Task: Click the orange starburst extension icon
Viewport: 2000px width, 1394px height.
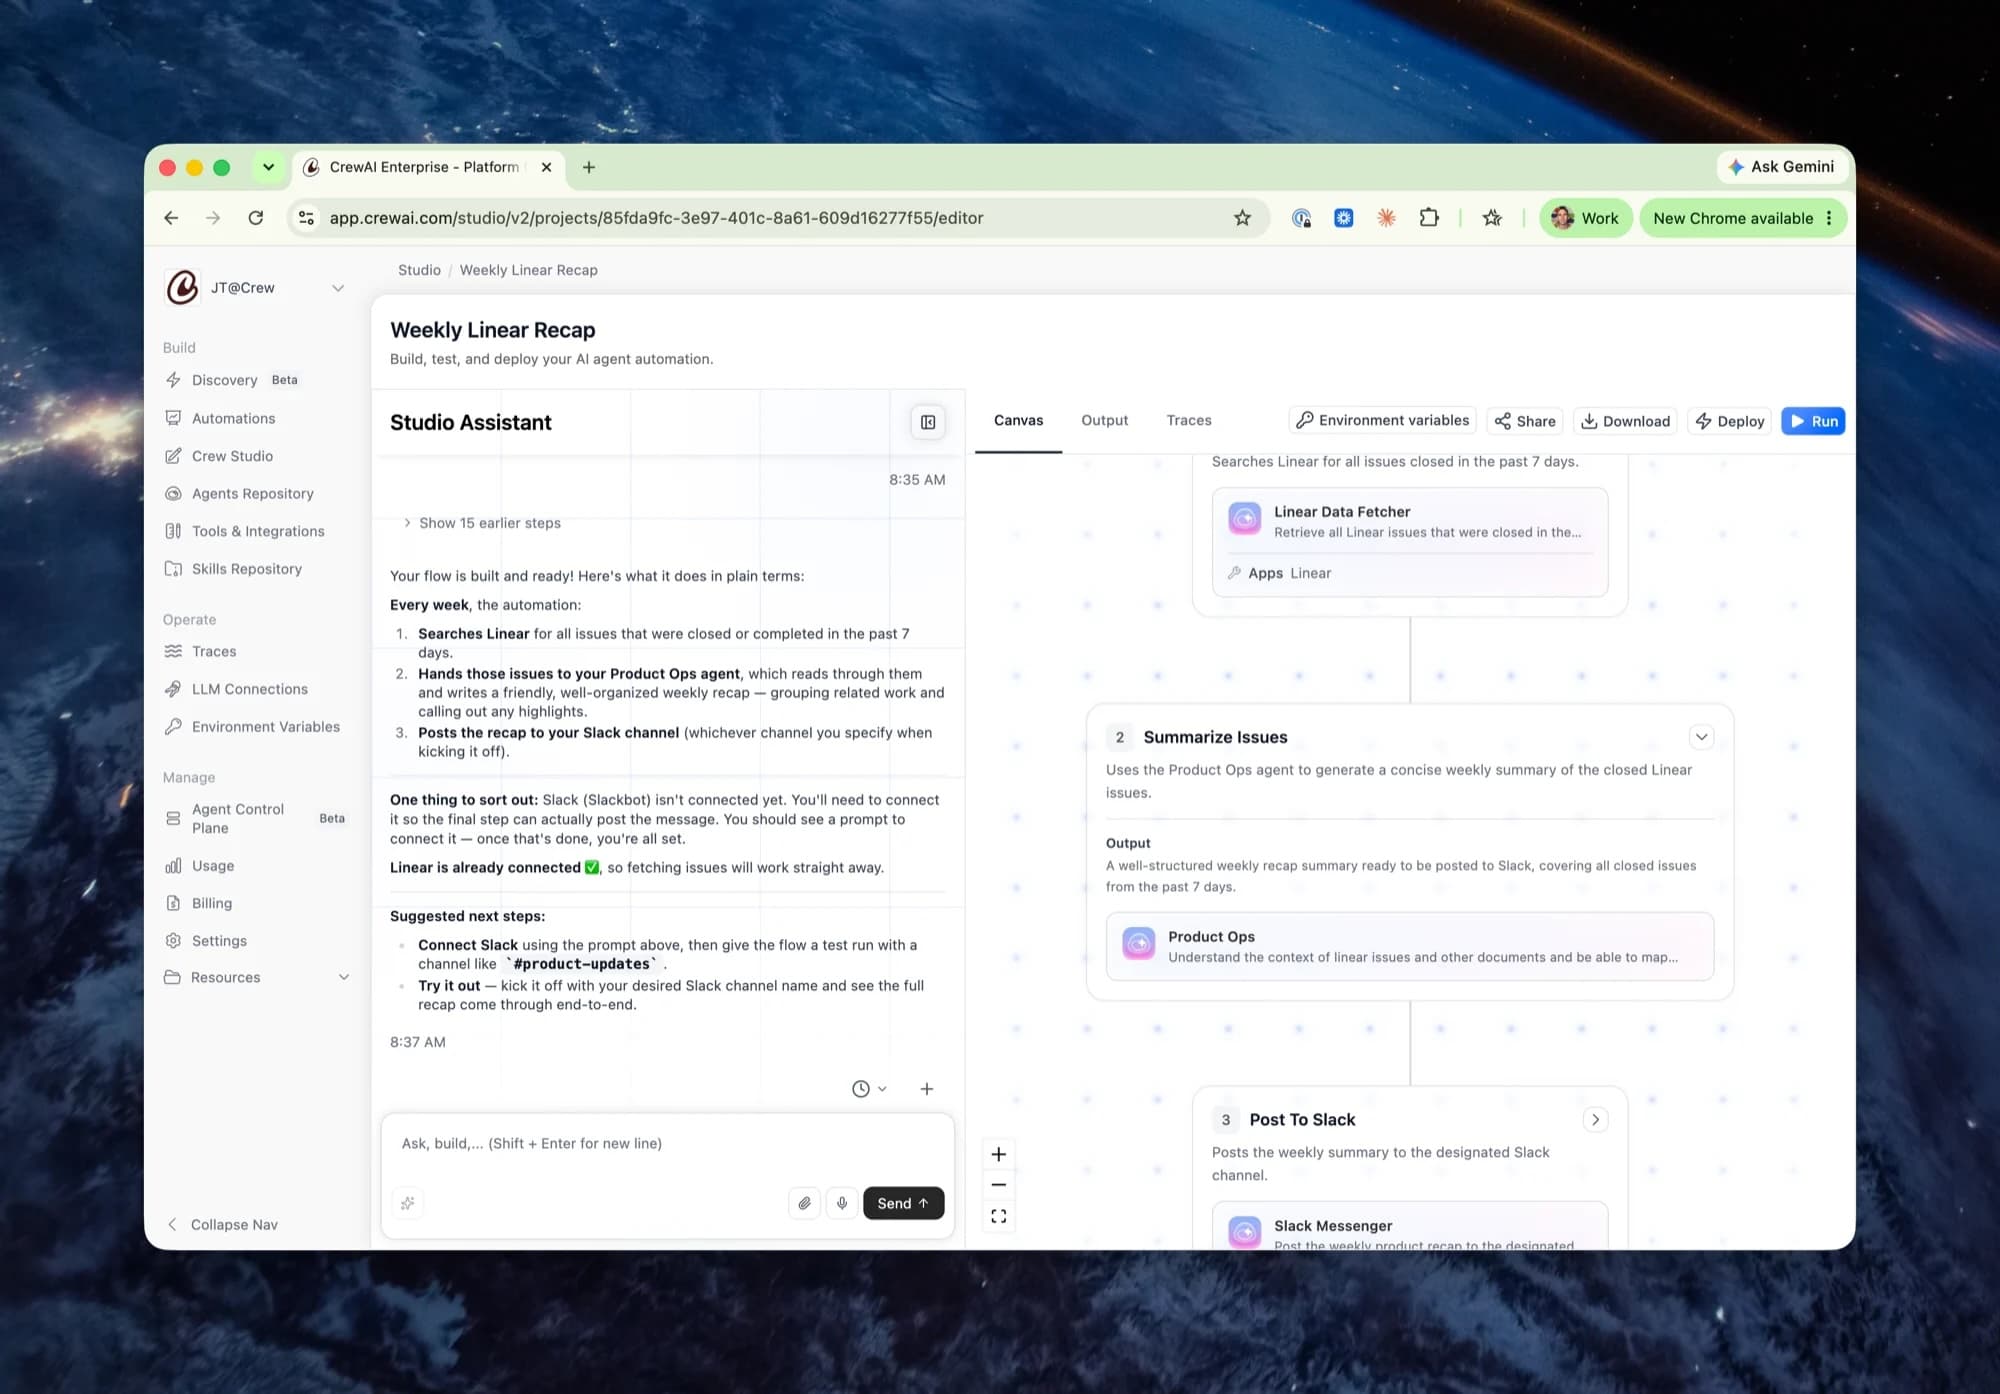Action: click(x=1386, y=218)
